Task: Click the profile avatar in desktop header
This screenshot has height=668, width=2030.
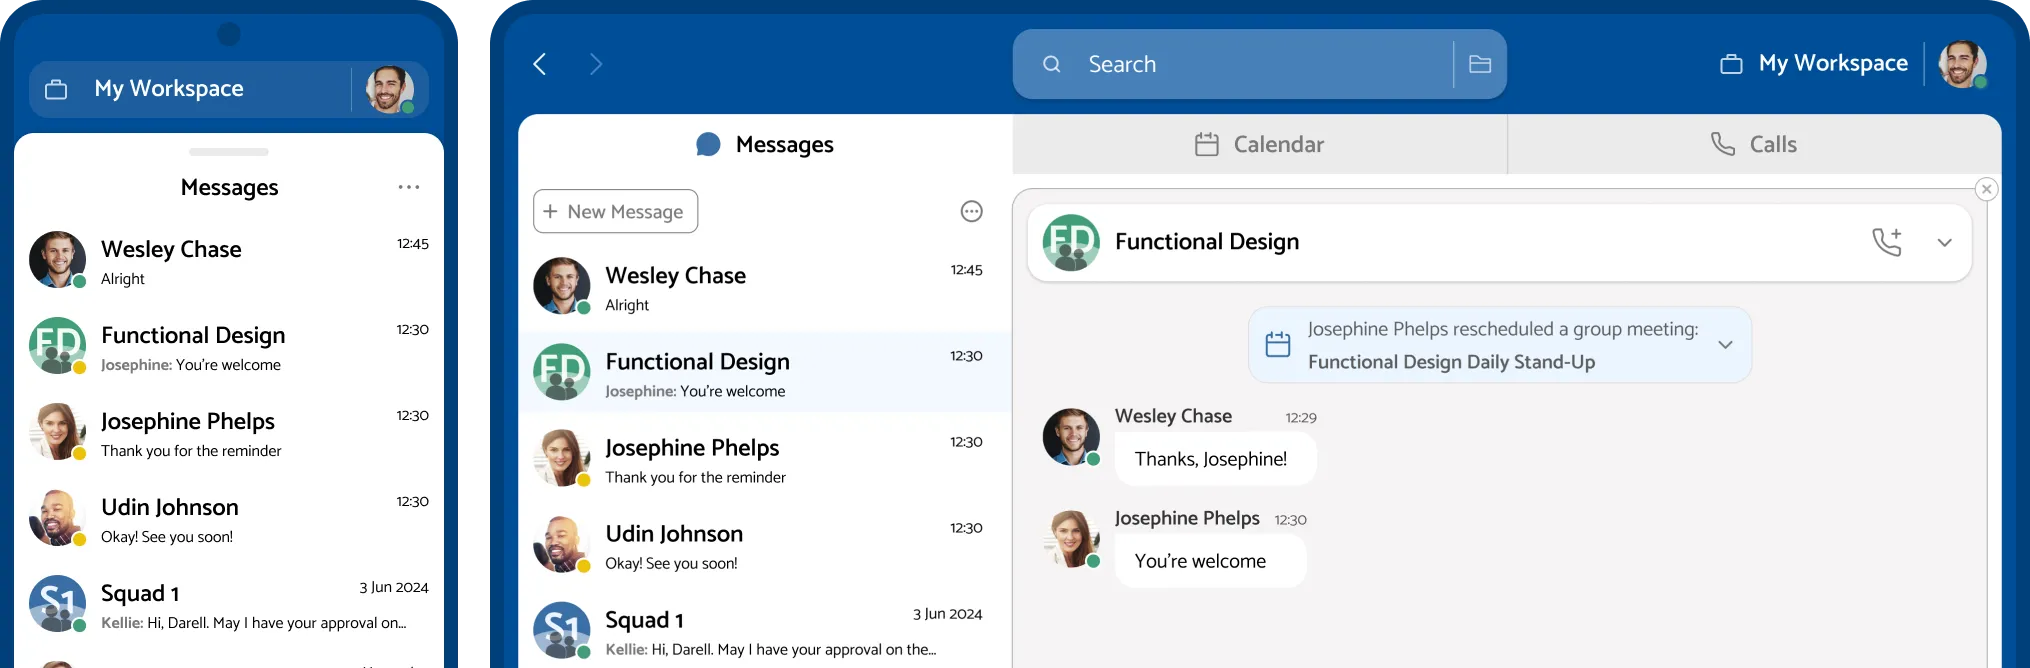Action: [1961, 65]
